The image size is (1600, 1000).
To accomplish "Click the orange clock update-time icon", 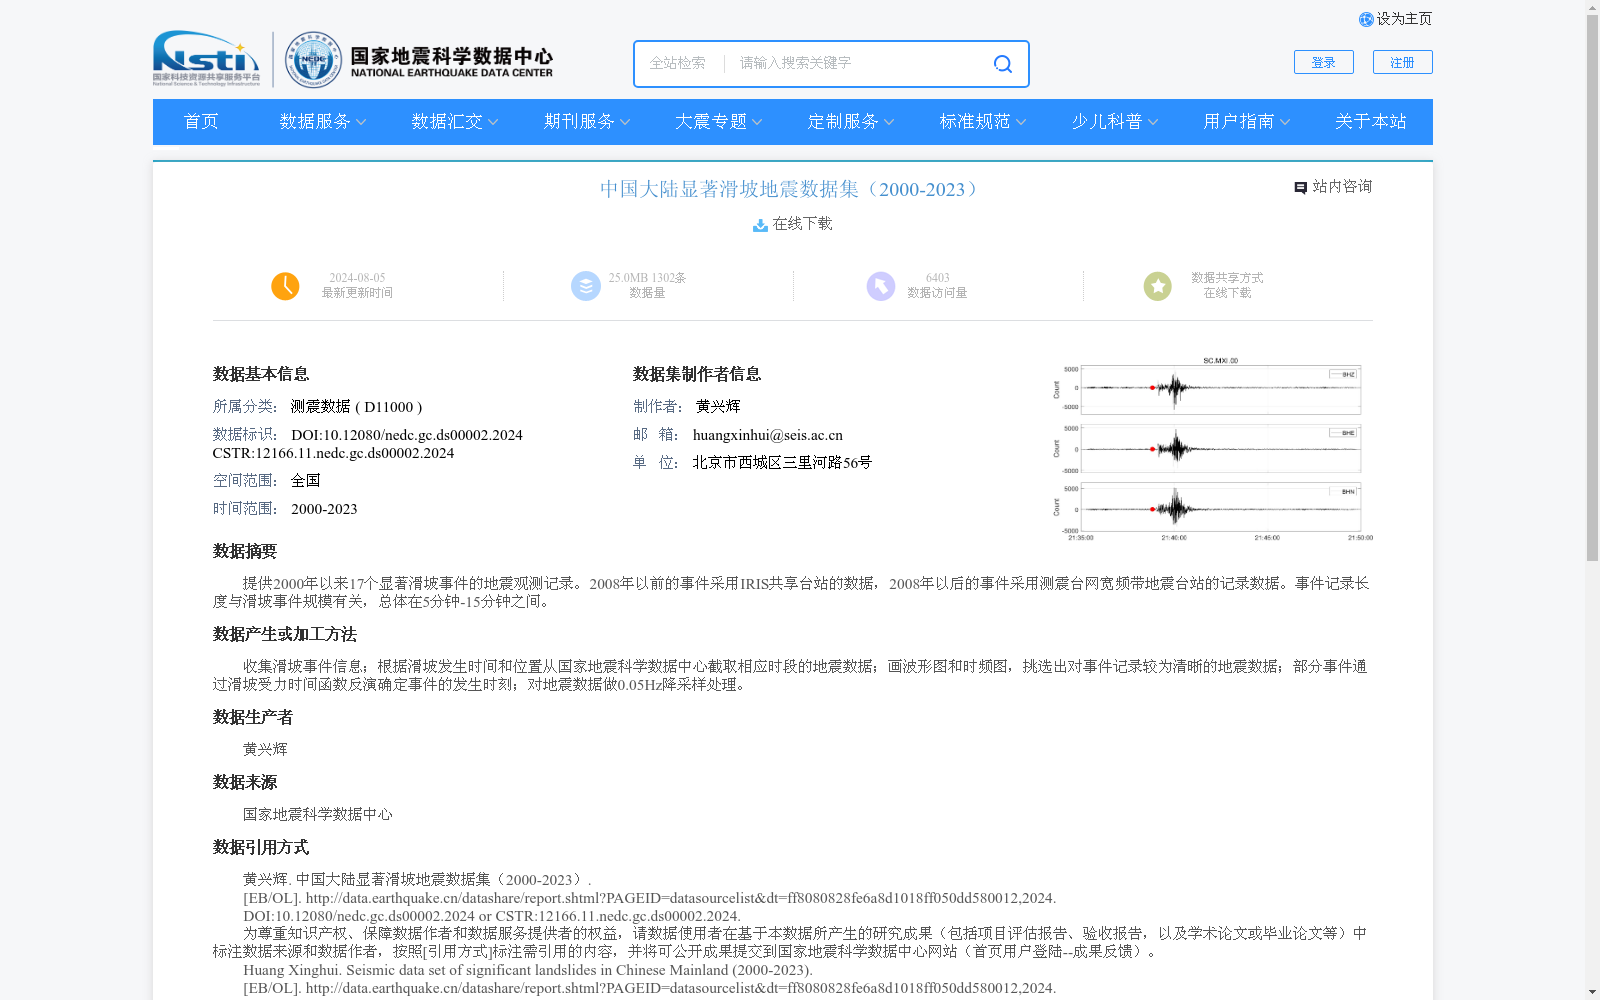I will 285,286.
